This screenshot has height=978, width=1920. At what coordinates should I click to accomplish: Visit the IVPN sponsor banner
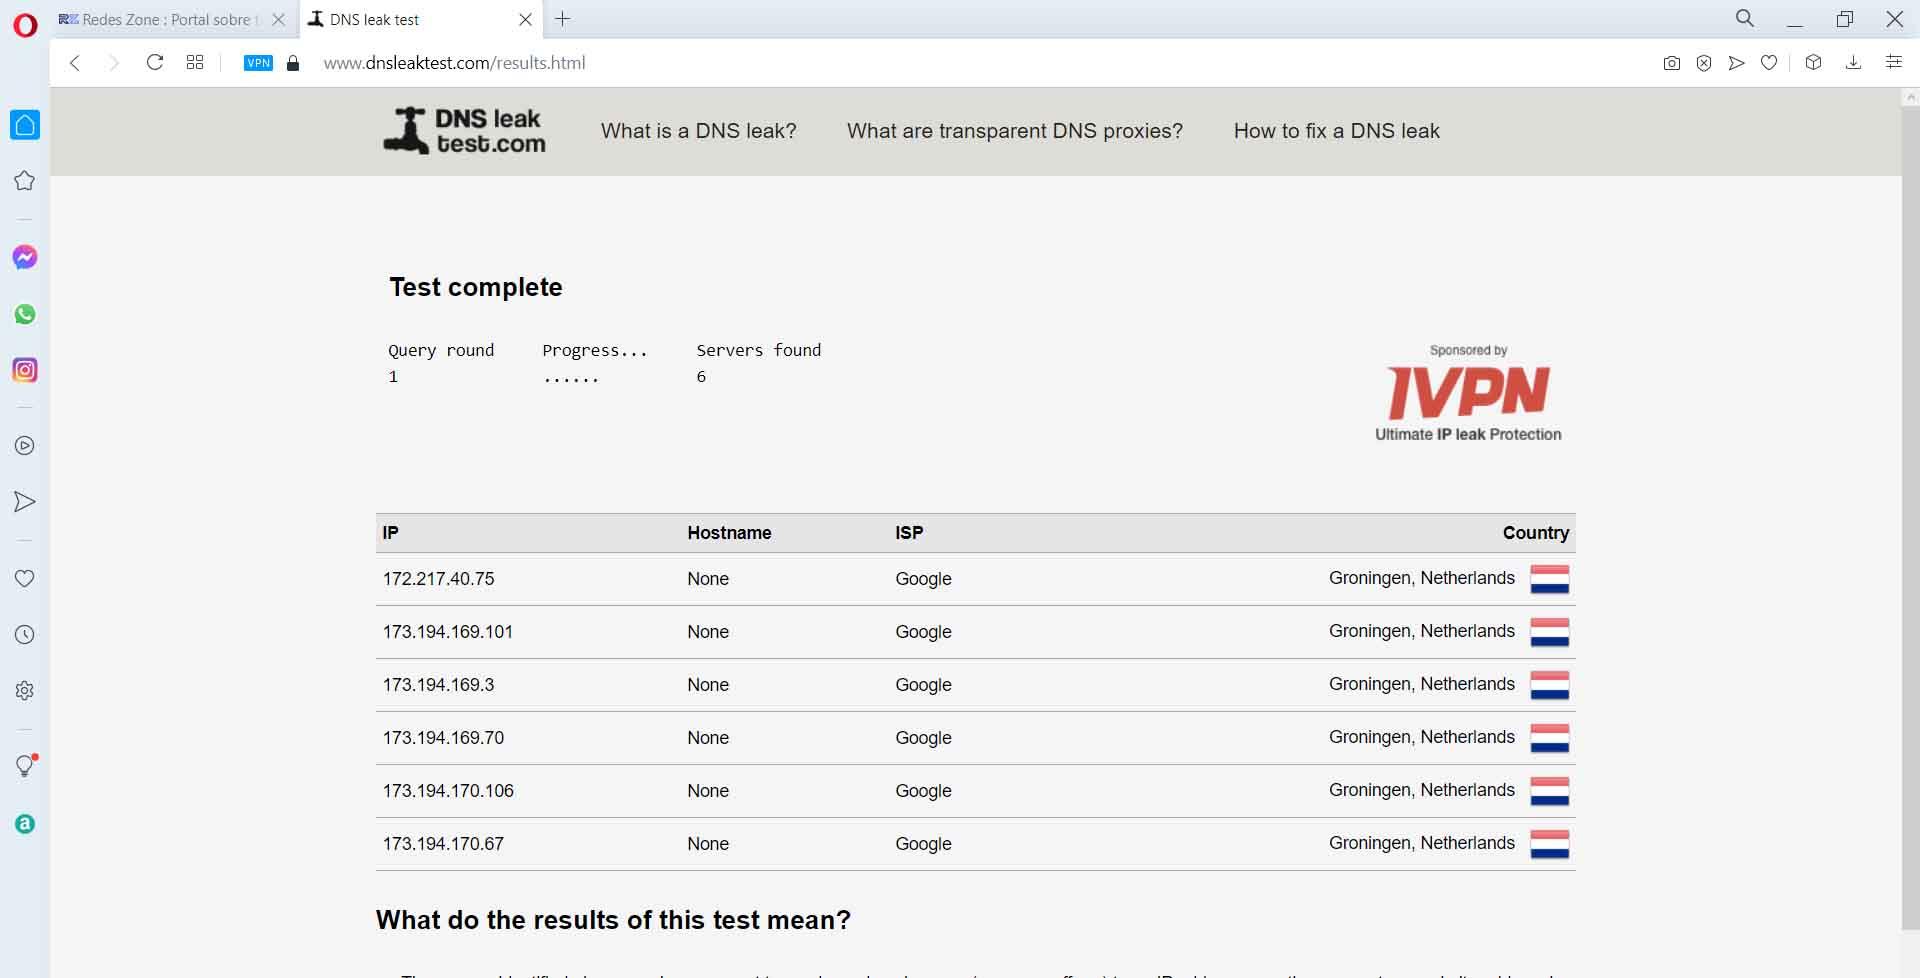pos(1468,393)
